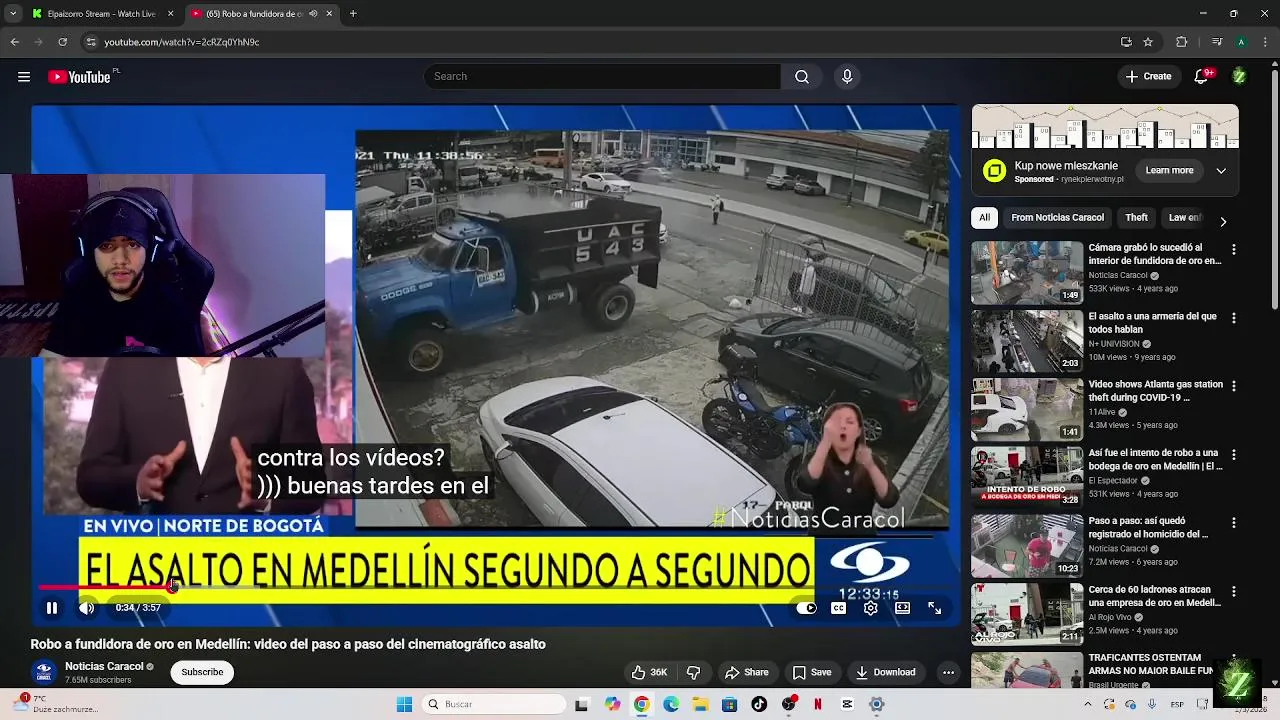The height and width of the screenshot is (720, 1280).
Task: Select the From Noticias Caracol chip
Action: coord(1057,218)
